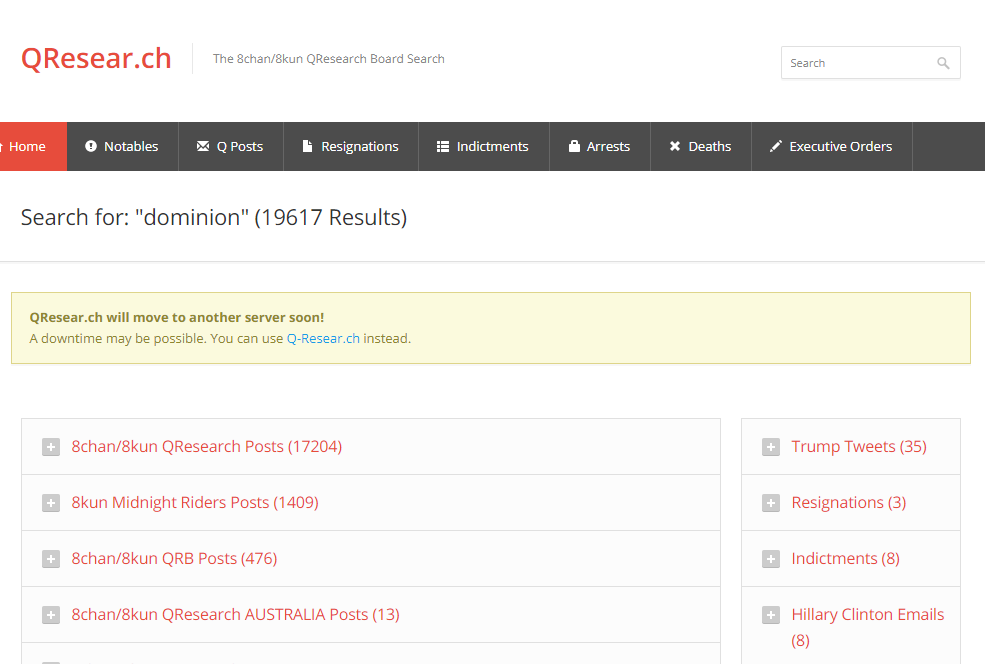The height and width of the screenshot is (664, 985).
Task: Expand 8chan/8kun QRB Posts plus icon
Action: [x=51, y=559]
